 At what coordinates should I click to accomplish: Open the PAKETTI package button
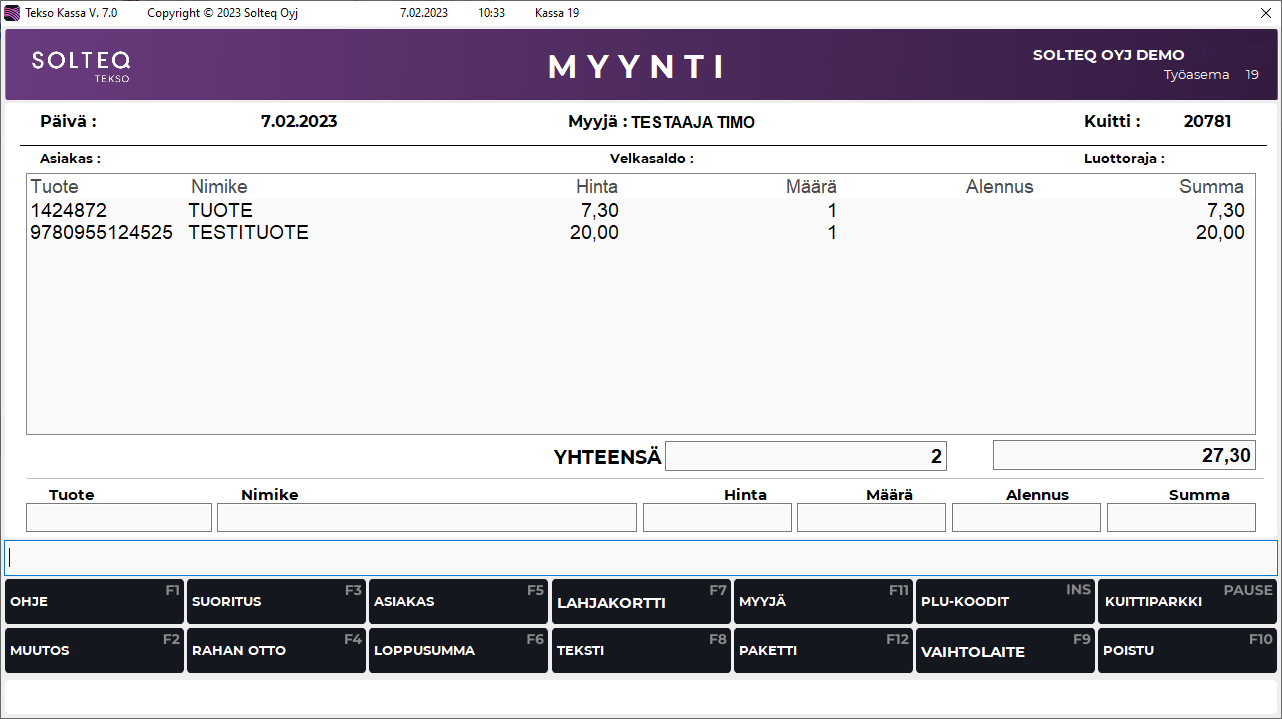tap(822, 650)
